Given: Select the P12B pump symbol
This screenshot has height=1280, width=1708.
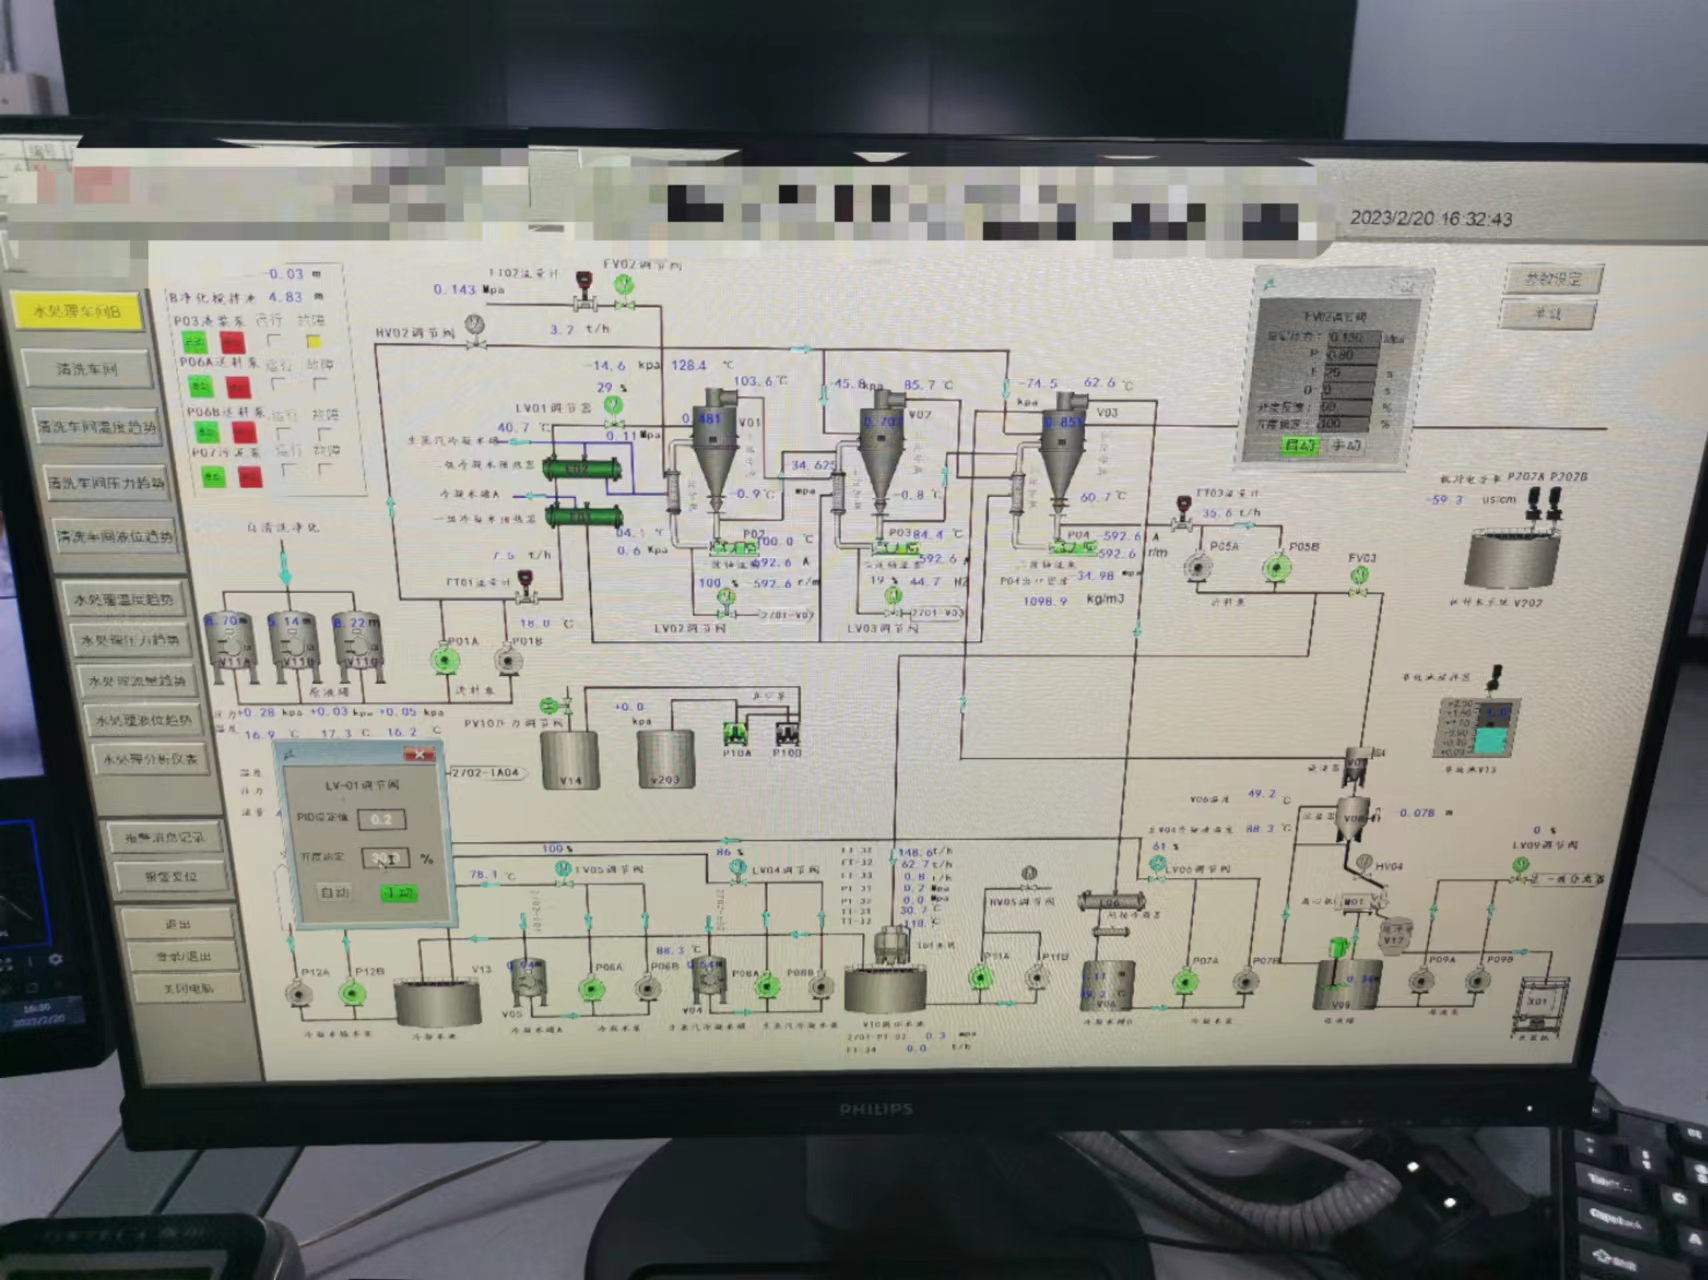Looking at the screenshot, I should [x=352, y=993].
